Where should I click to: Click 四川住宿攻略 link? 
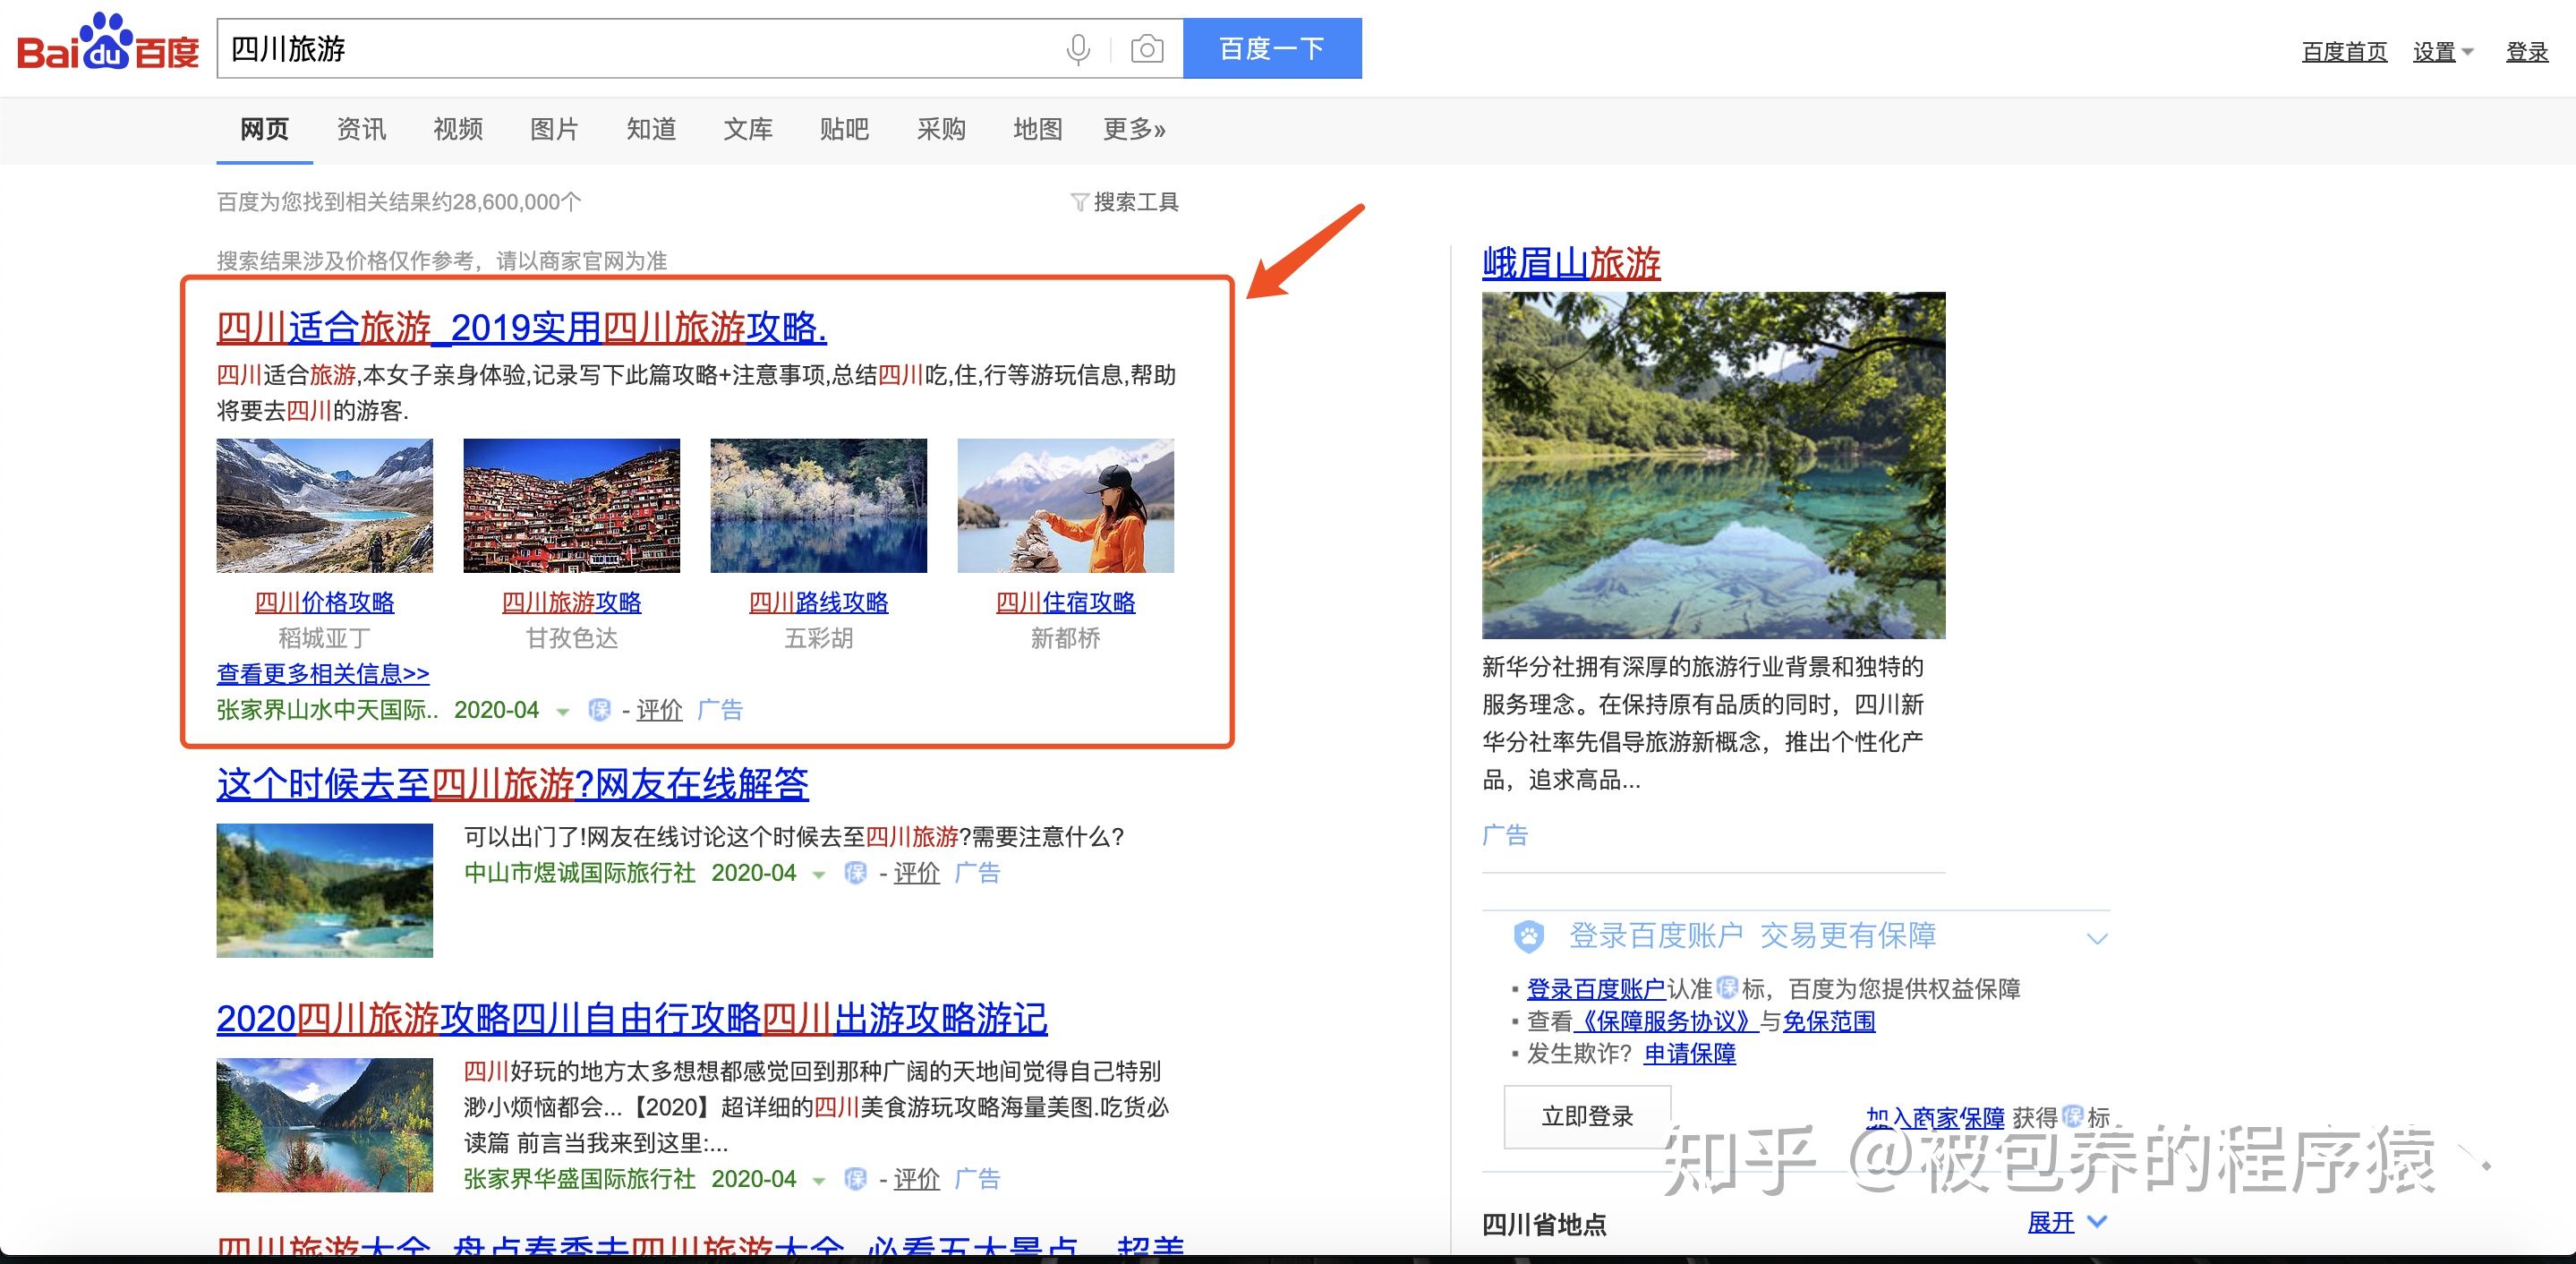pyautogui.click(x=1066, y=602)
